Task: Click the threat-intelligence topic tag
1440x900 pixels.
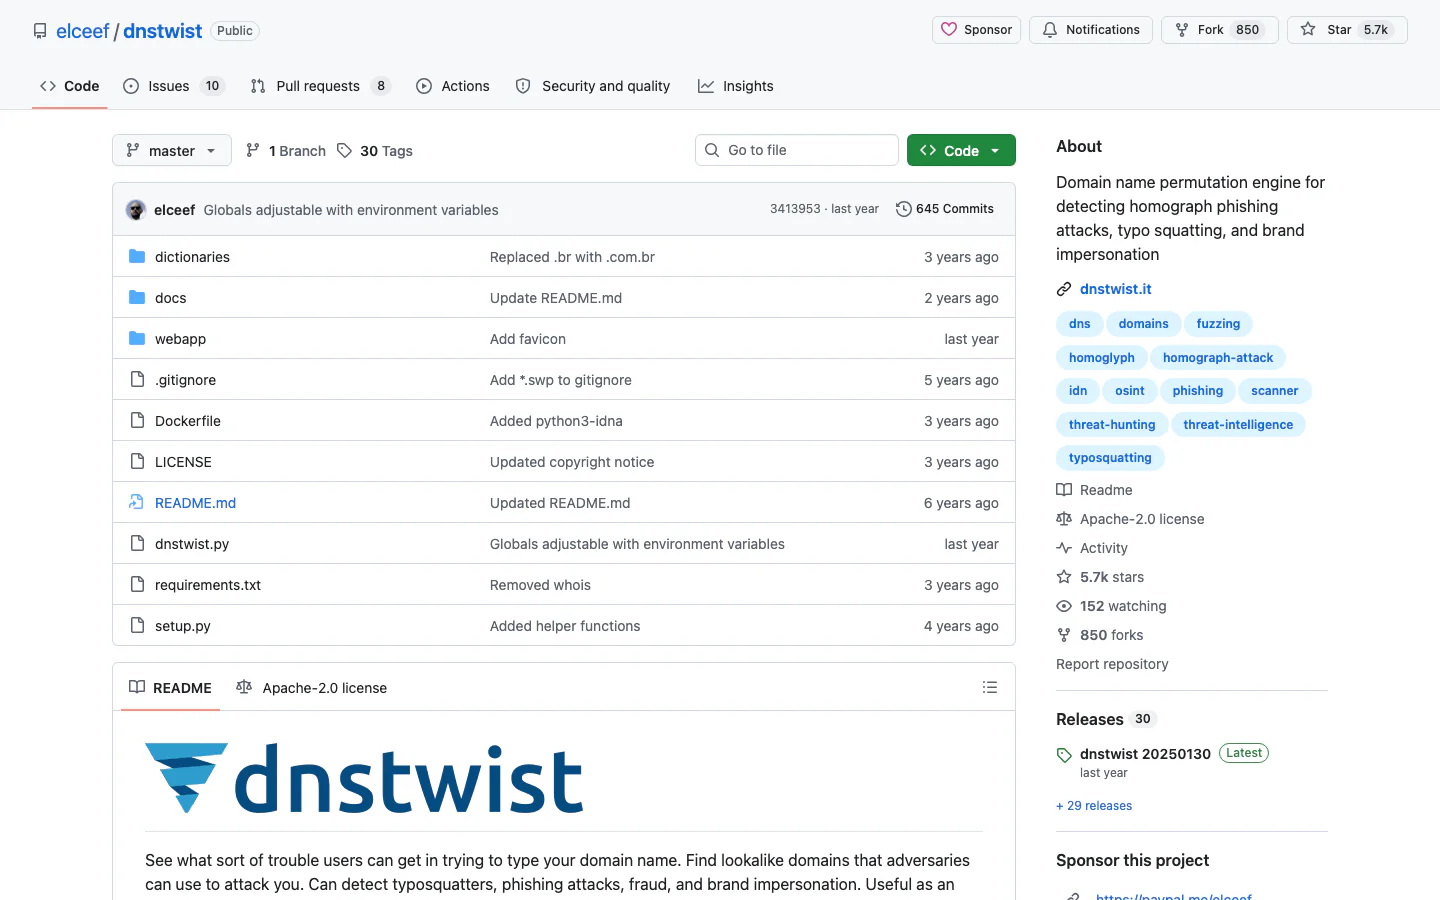Action: [x=1238, y=425]
